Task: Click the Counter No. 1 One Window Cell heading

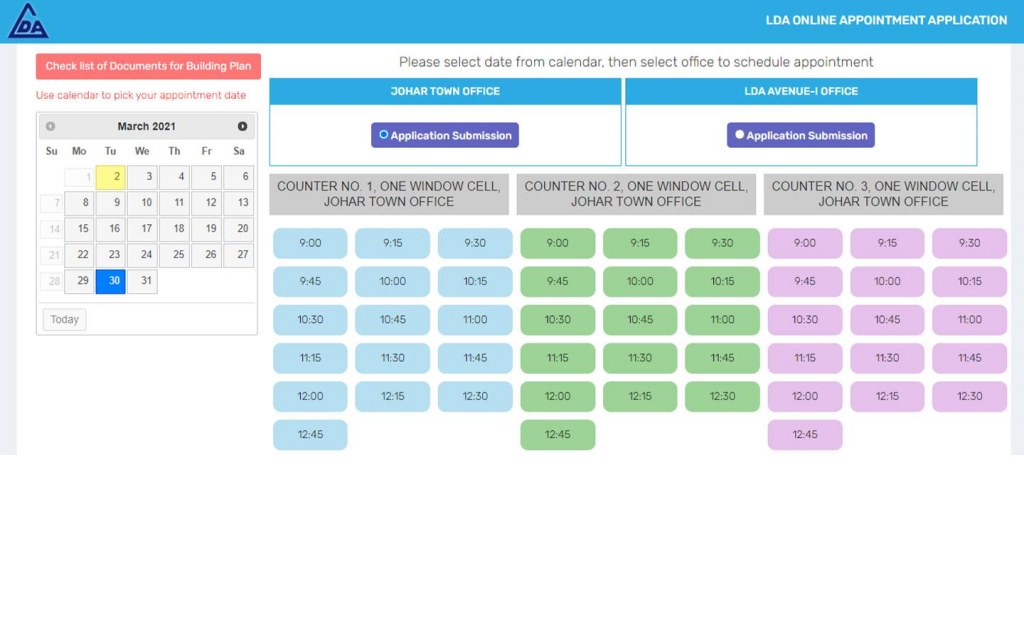Action: 389,194
